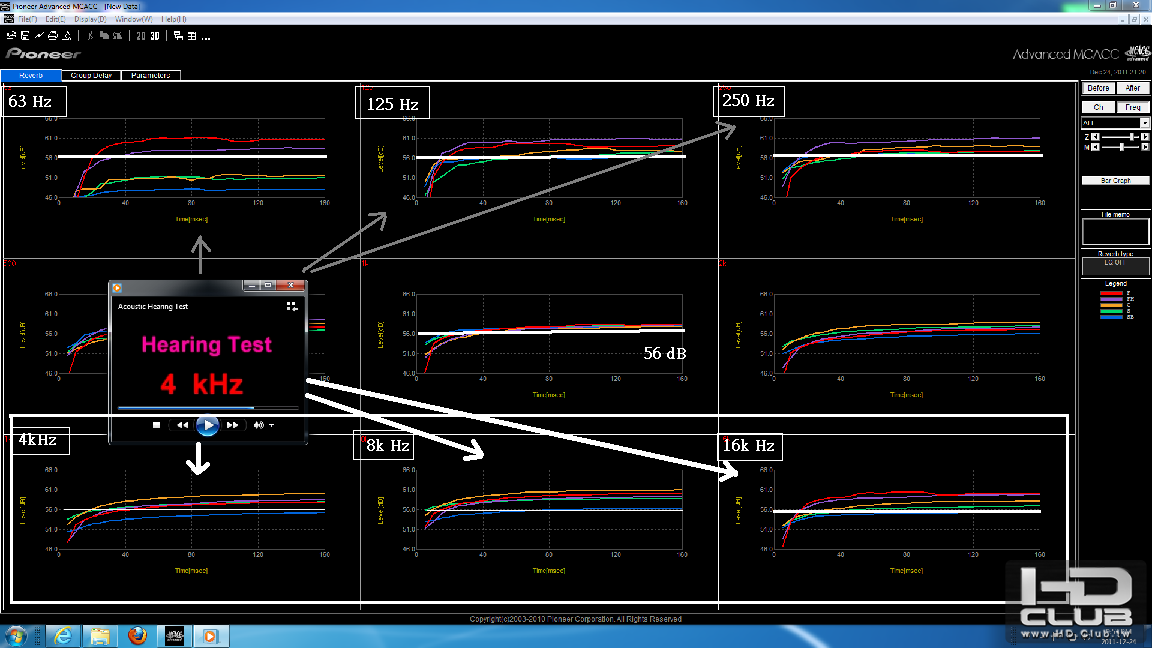Switch graphs to 3D view
This screenshot has width=1152, height=649.
pyautogui.click(x=155, y=36)
